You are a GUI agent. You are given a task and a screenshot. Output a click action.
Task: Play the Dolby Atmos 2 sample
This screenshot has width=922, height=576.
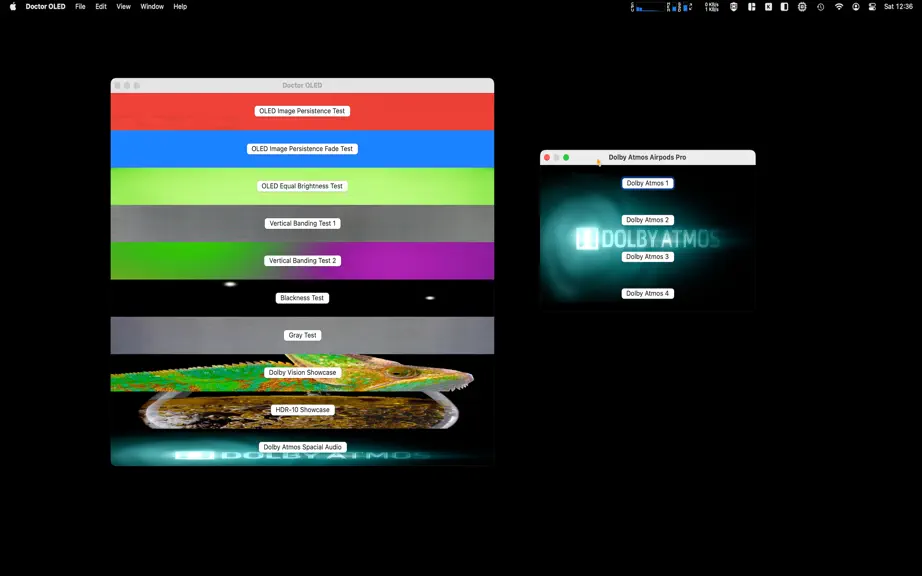coord(647,220)
